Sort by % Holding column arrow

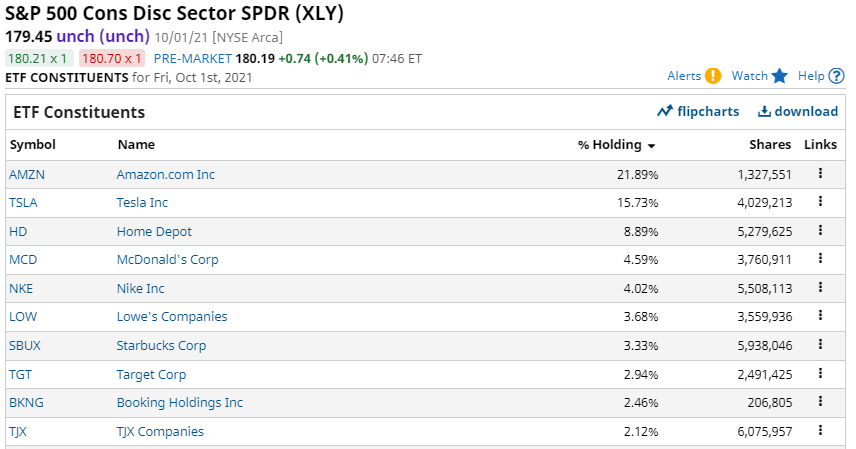[x=651, y=146]
